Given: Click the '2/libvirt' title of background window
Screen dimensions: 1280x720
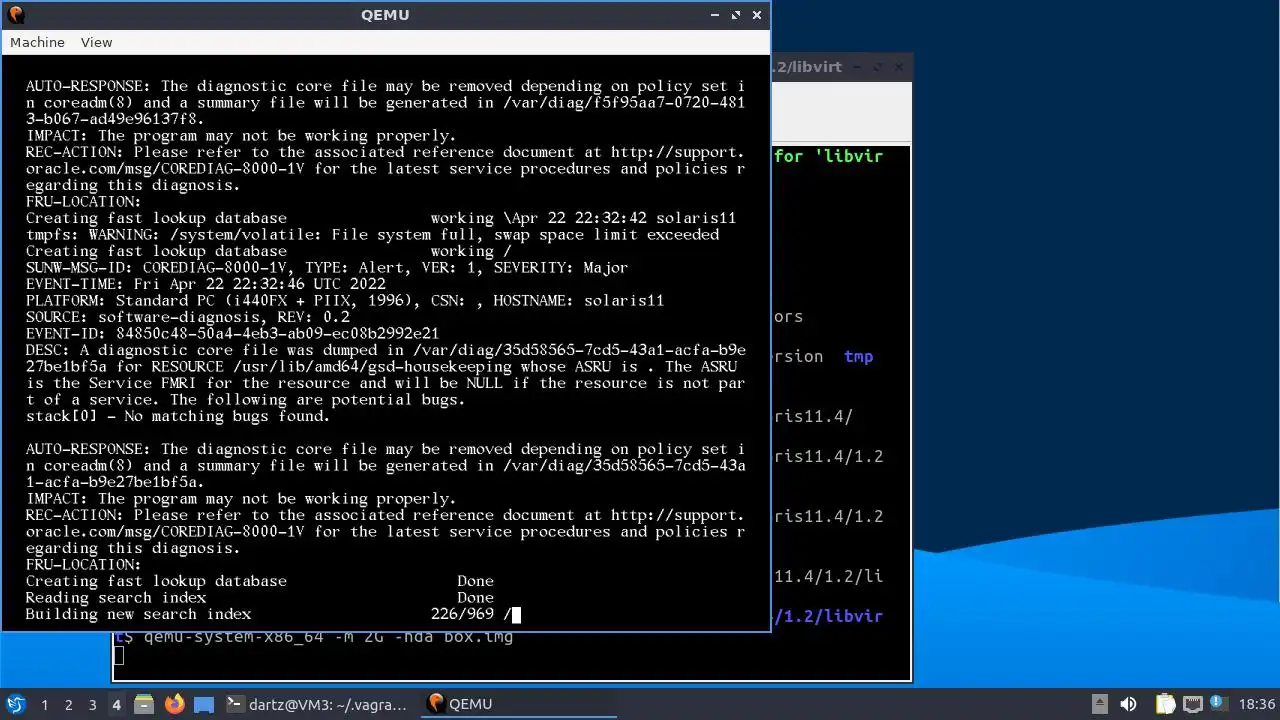Looking at the screenshot, I should click(807, 67).
